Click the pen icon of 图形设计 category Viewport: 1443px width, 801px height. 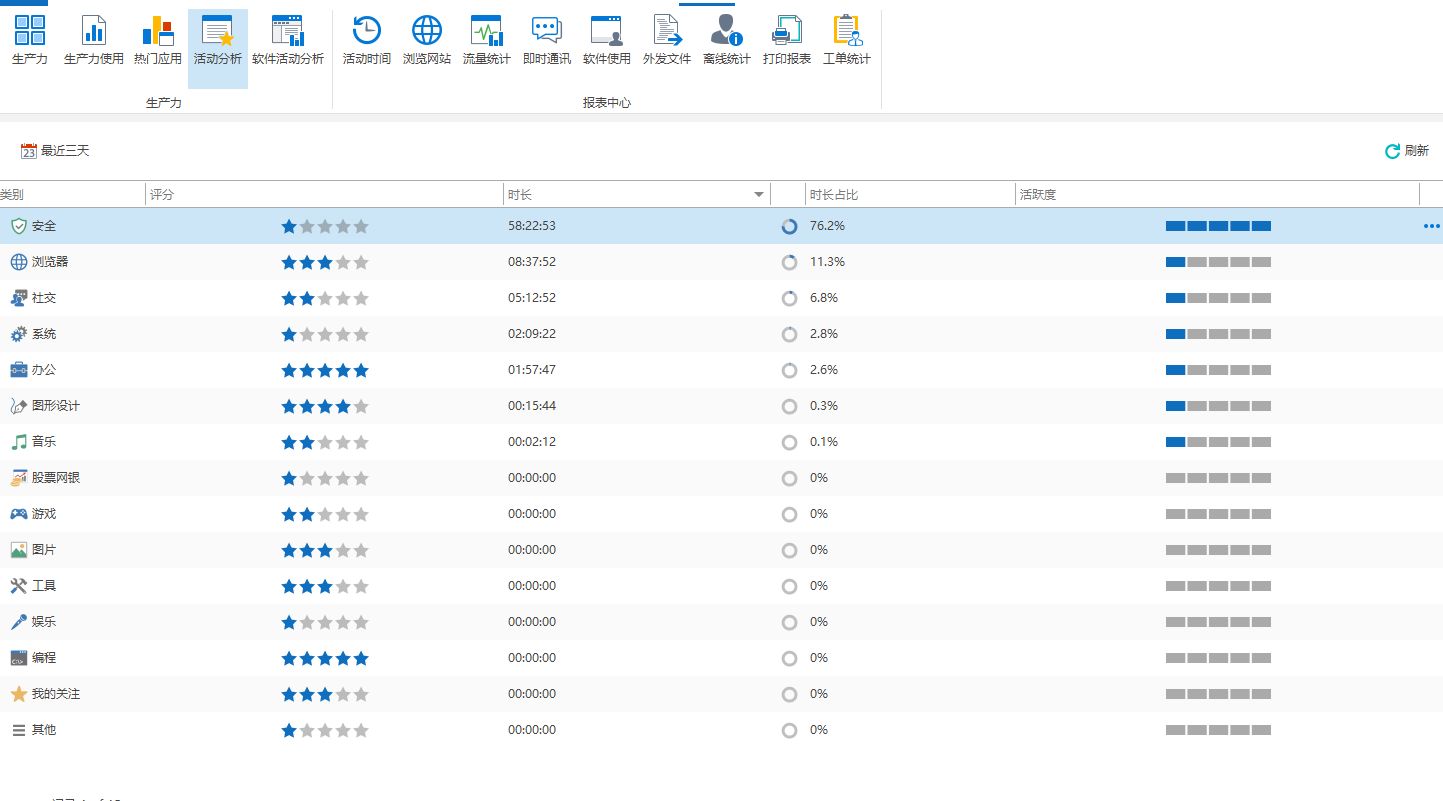coord(19,406)
